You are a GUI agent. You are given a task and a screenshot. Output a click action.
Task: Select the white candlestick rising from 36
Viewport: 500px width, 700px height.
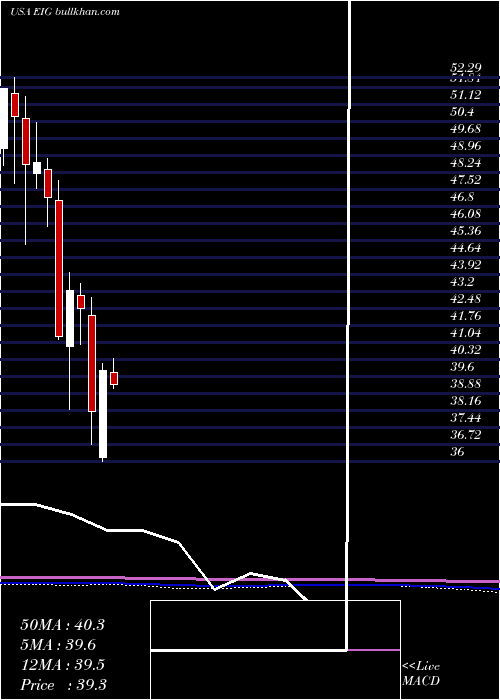click(x=103, y=414)
